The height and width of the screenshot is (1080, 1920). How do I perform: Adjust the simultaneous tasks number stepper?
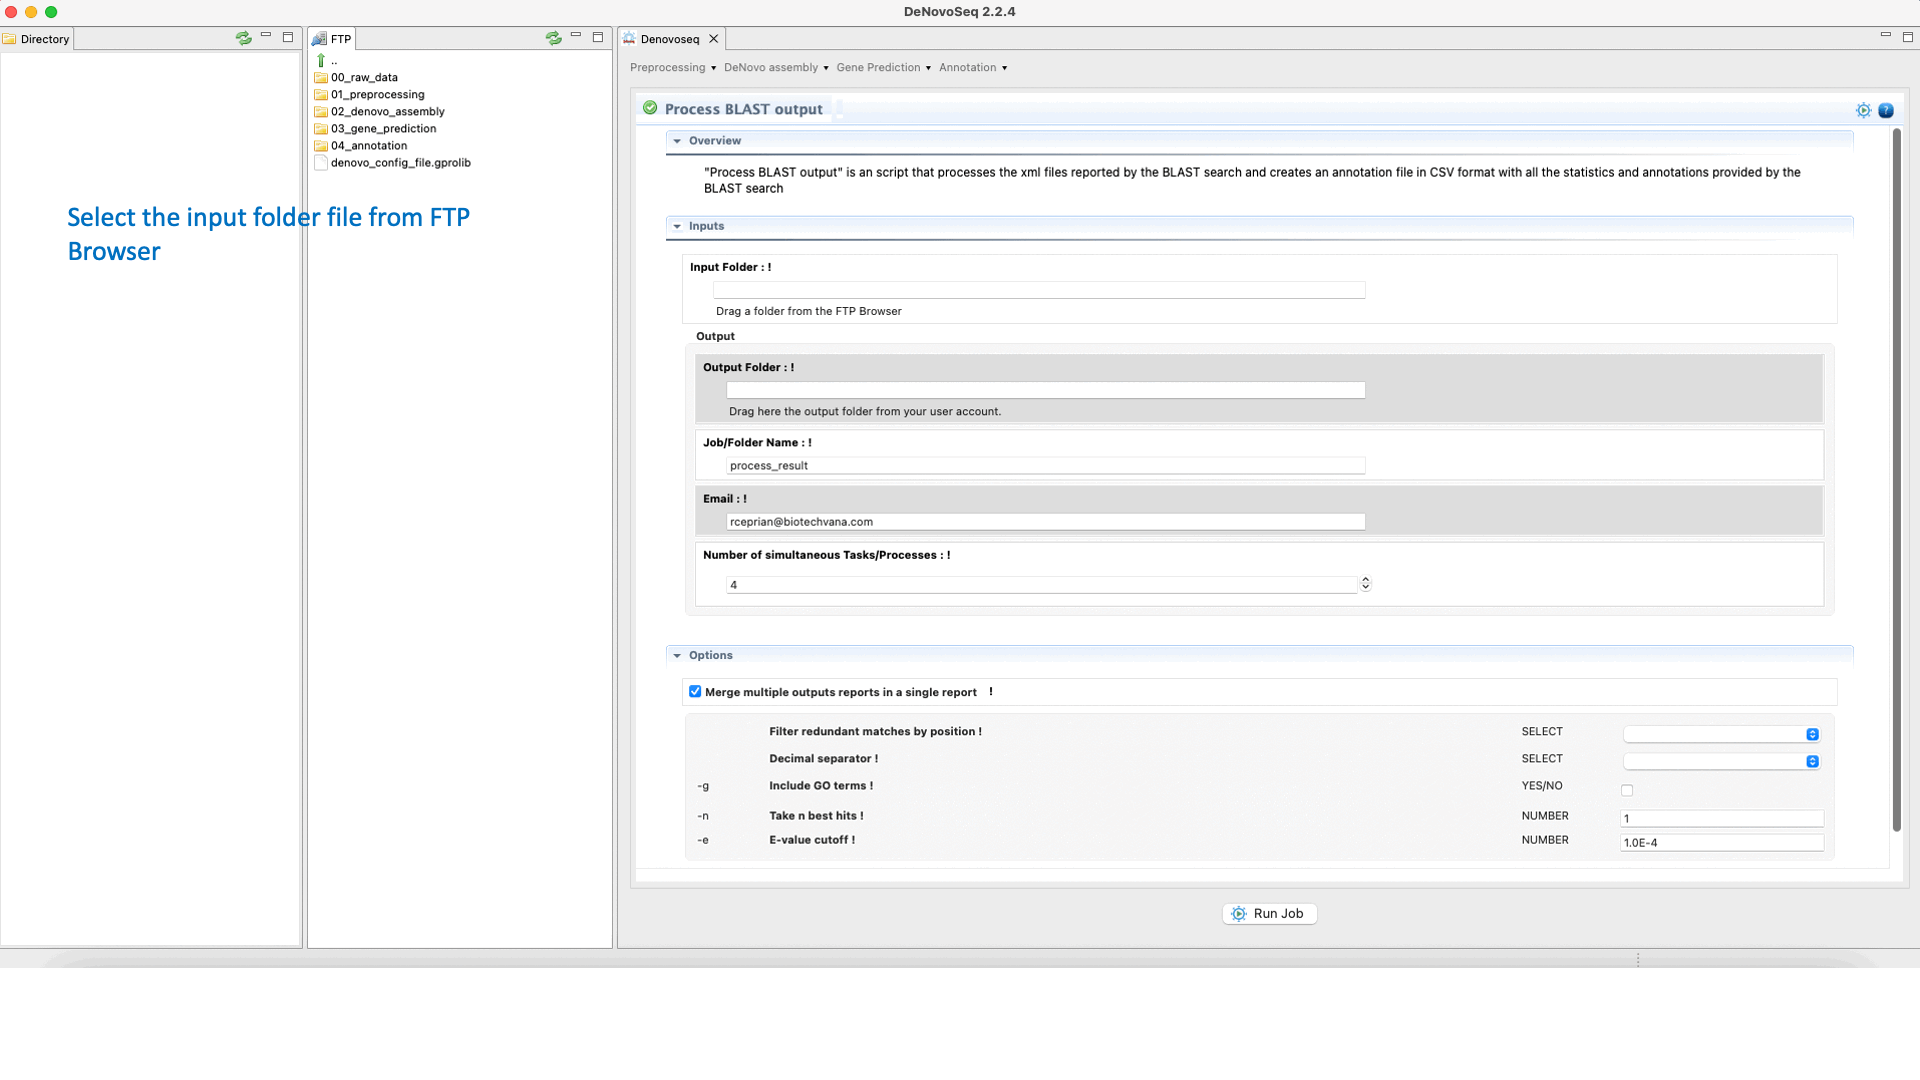point(1365,584)
